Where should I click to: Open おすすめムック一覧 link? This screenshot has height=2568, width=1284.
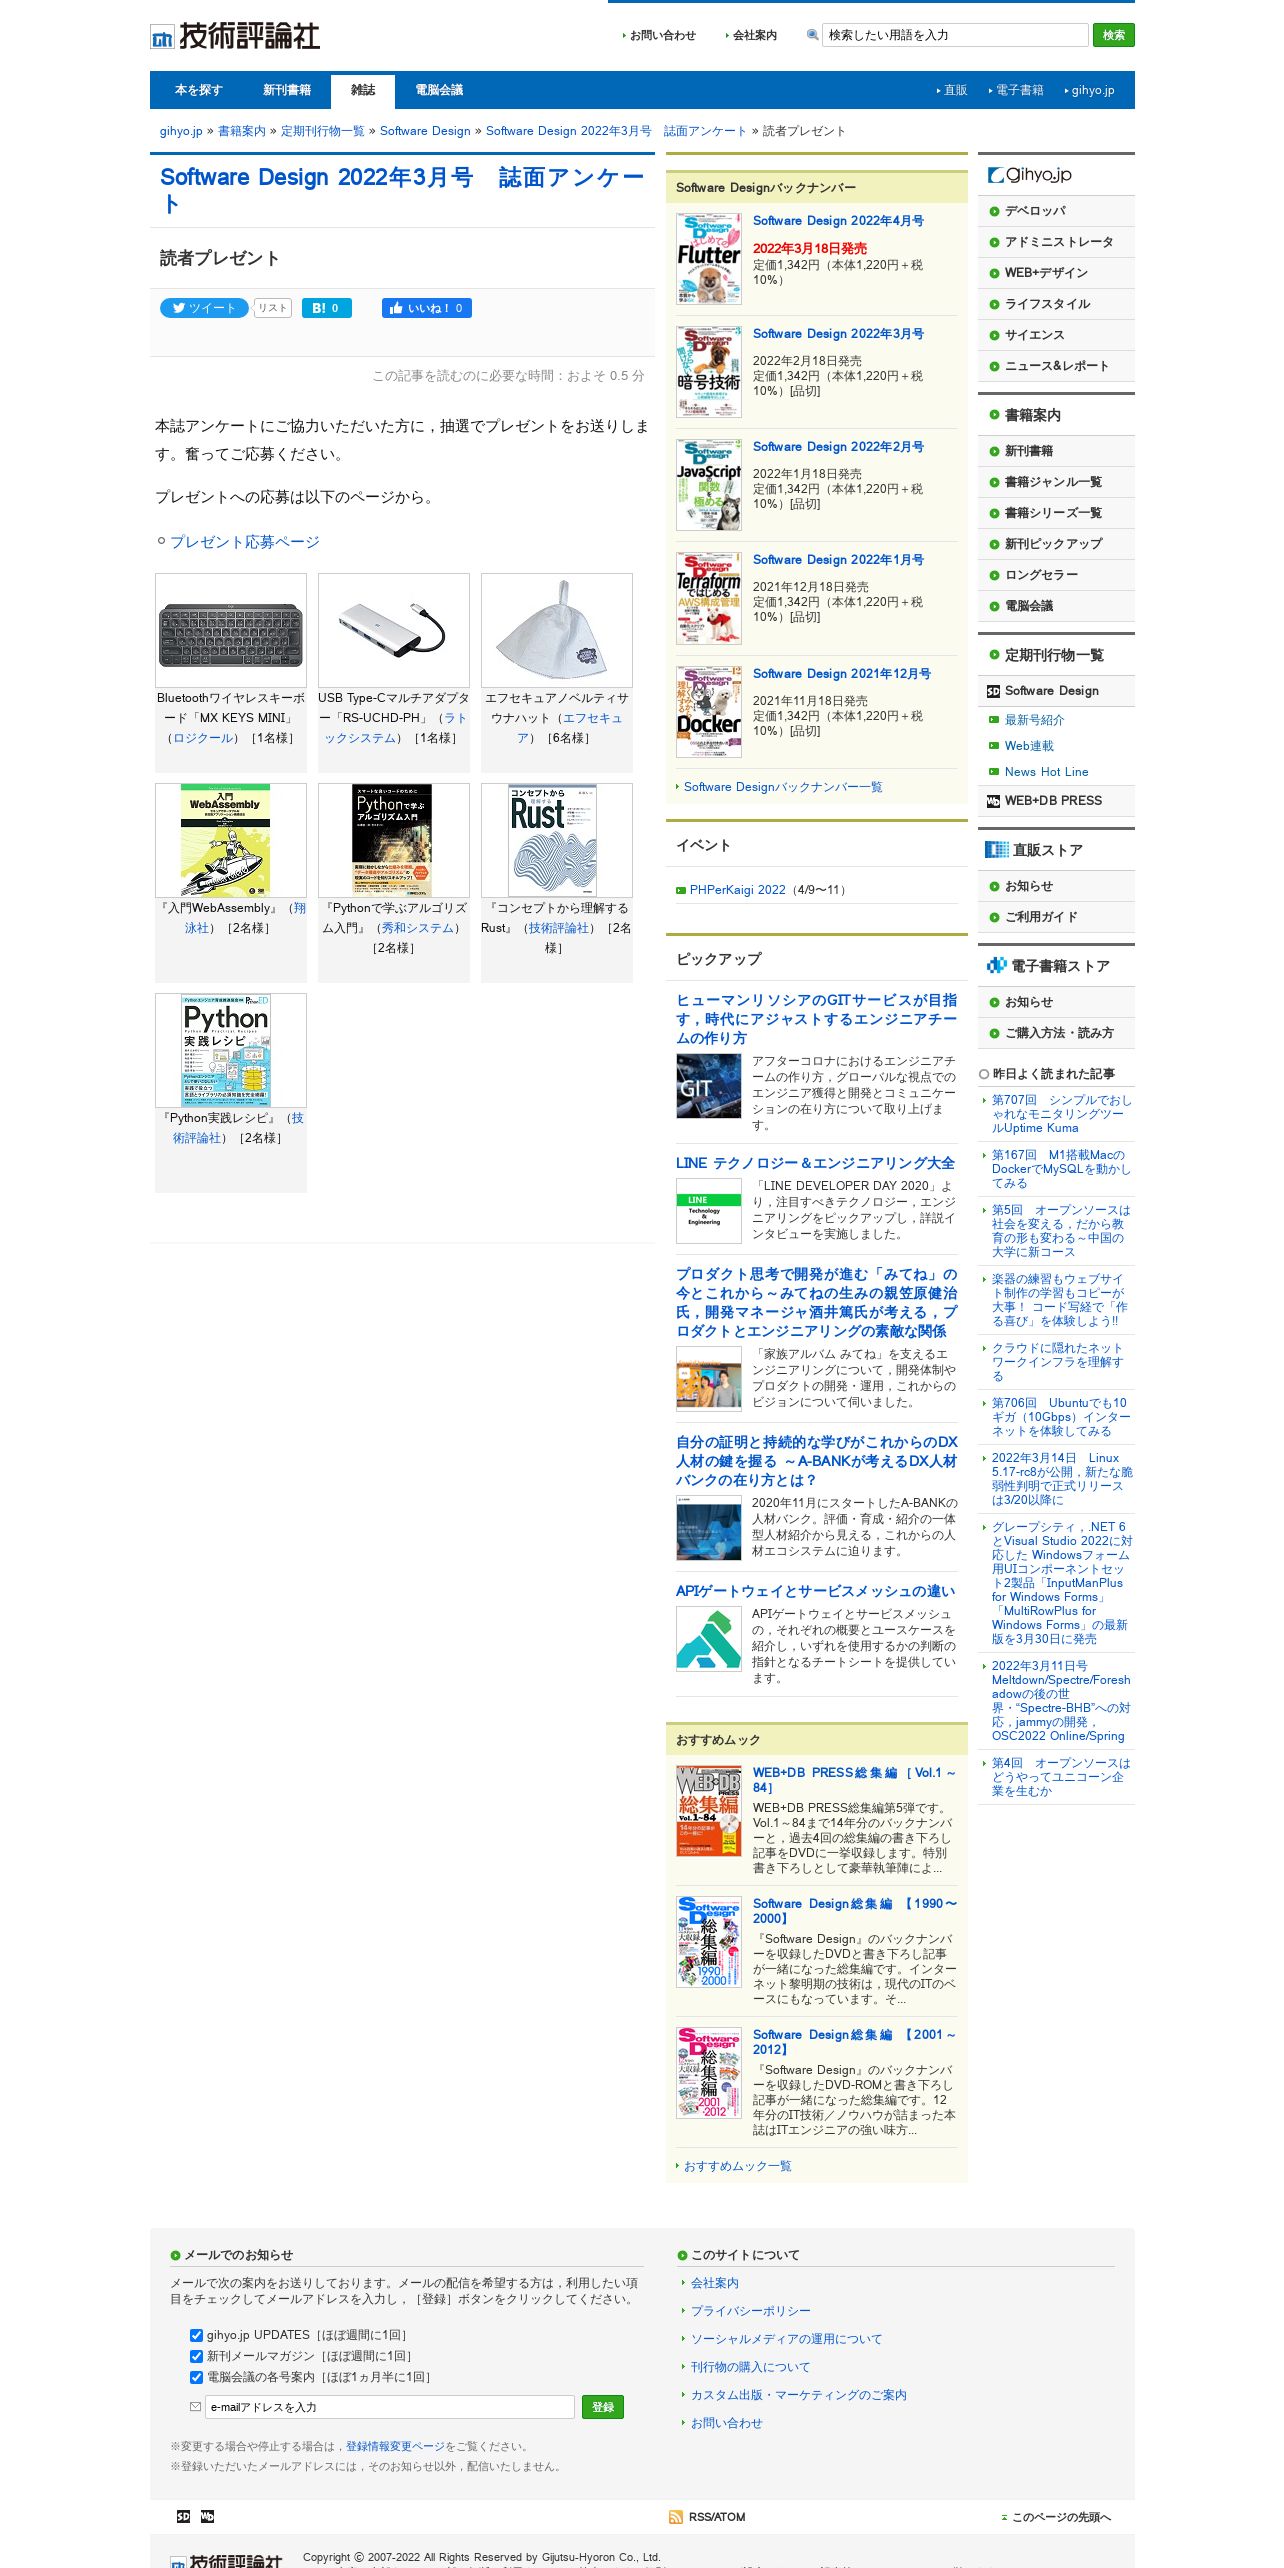coord(737,2166)
